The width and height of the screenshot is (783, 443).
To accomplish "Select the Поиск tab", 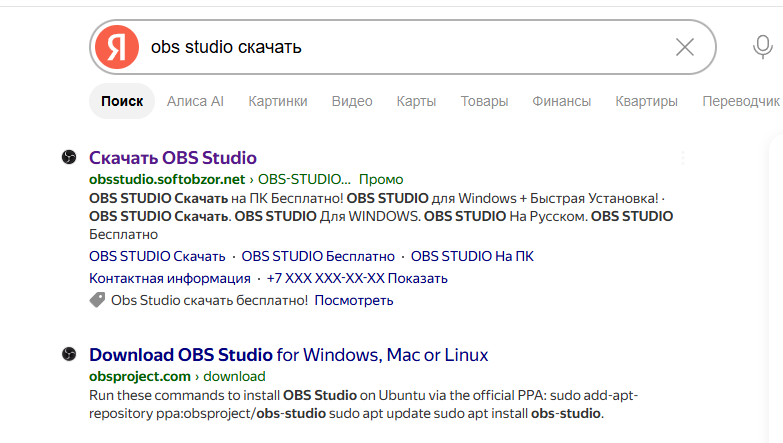I will click(122, 101).
